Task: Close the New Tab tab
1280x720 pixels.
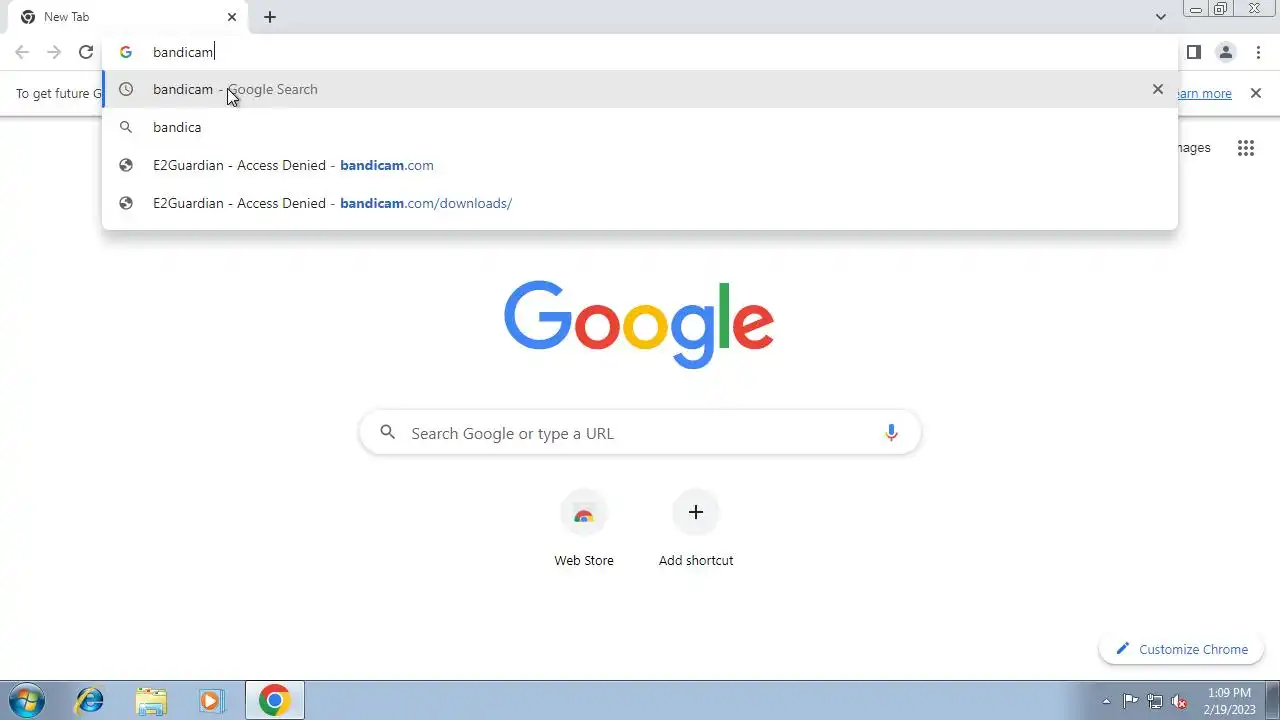Action: [232, 17]
